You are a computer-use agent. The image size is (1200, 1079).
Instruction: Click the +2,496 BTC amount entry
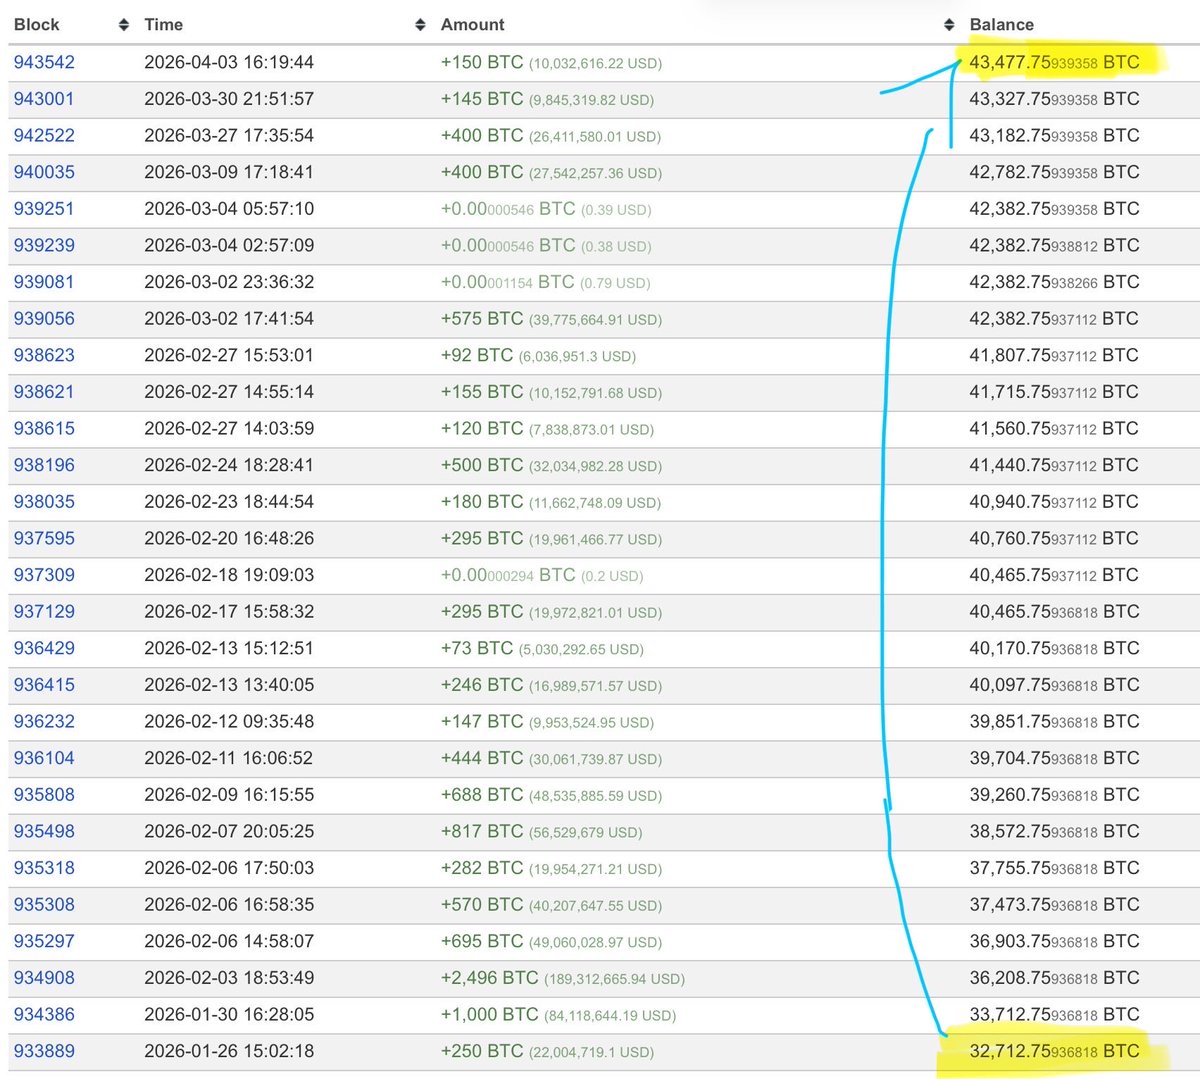pos(490,978)
